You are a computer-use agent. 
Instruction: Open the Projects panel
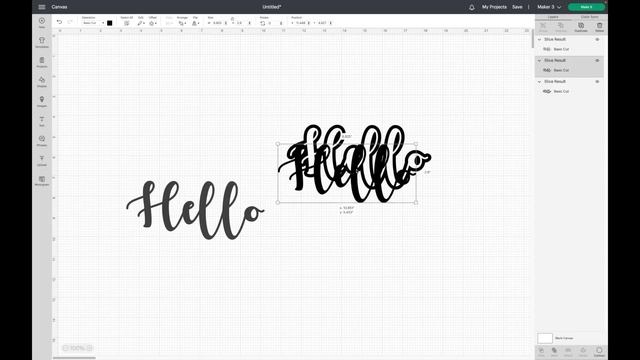[x=42, y=62]
